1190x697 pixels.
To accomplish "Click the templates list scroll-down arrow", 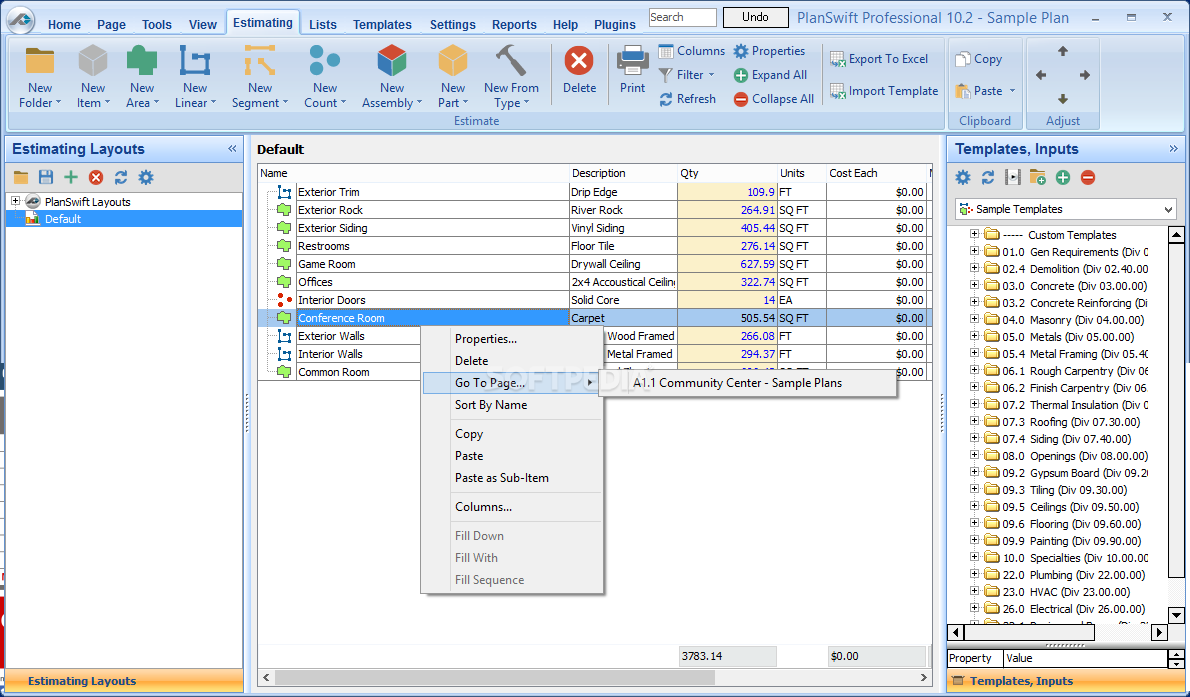I will [1176, 615].
